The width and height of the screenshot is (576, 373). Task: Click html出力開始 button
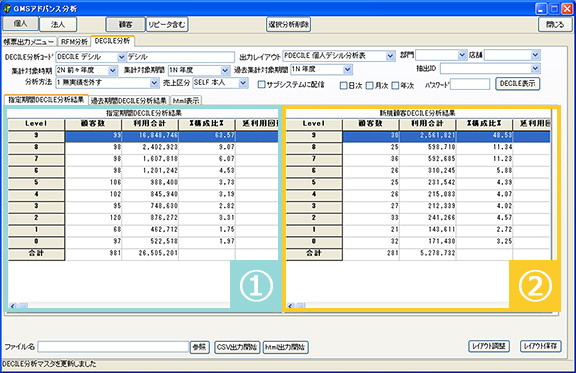click(x=285, y=347)
